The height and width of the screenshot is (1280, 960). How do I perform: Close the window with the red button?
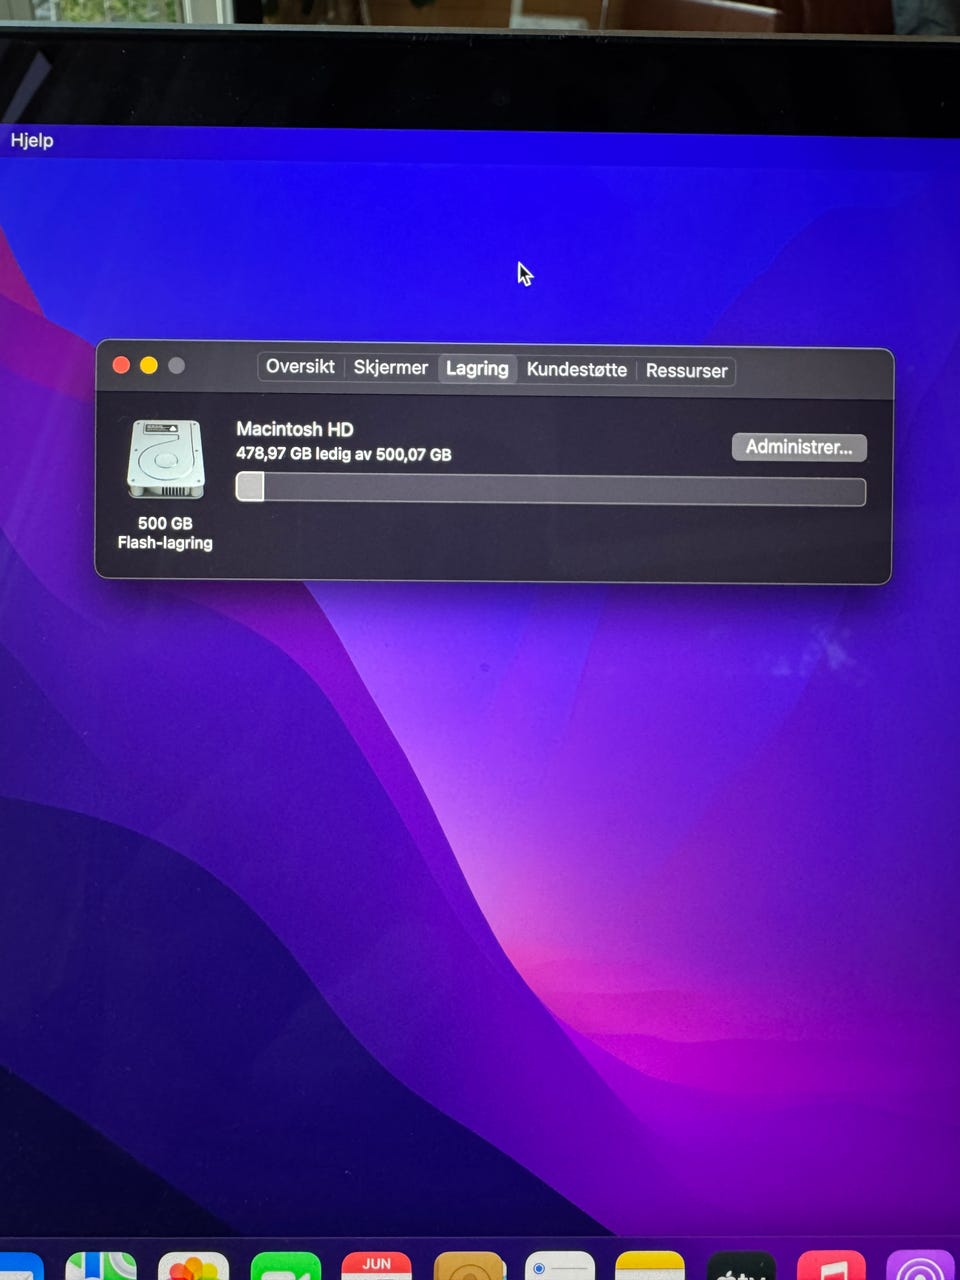(121, 365)
